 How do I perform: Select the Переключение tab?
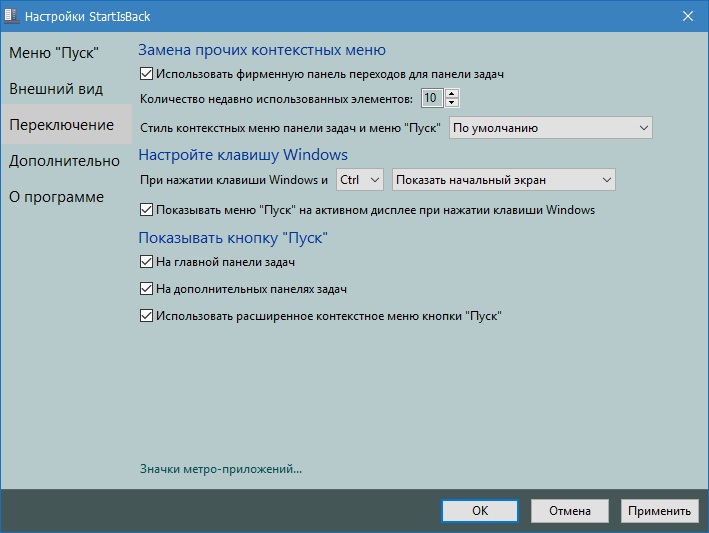[61, 125]
